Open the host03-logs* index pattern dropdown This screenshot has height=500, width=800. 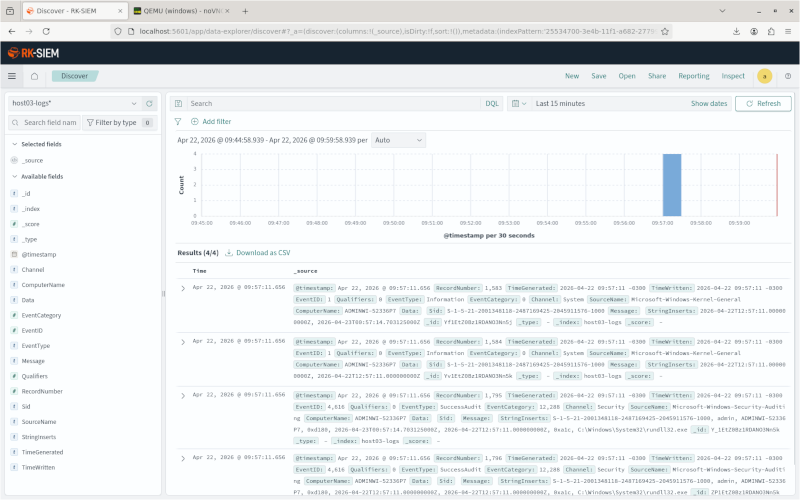coord(72,103)
